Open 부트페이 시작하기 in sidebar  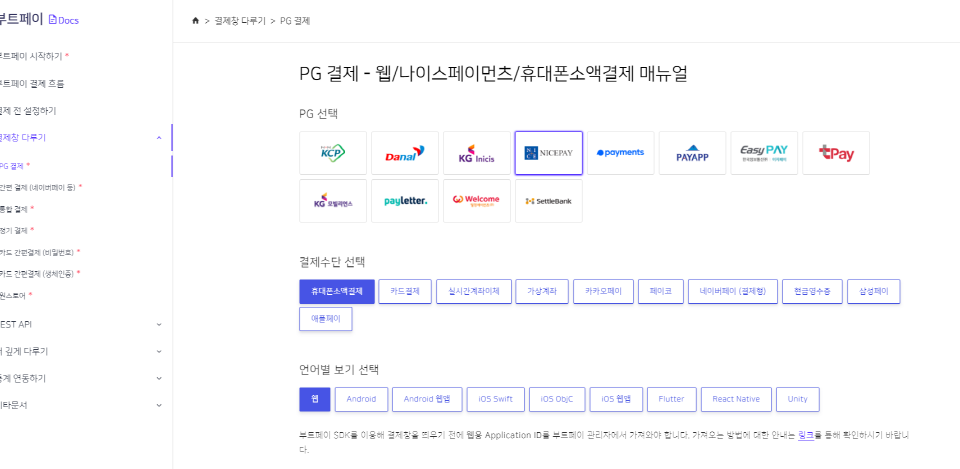(31, 56)
